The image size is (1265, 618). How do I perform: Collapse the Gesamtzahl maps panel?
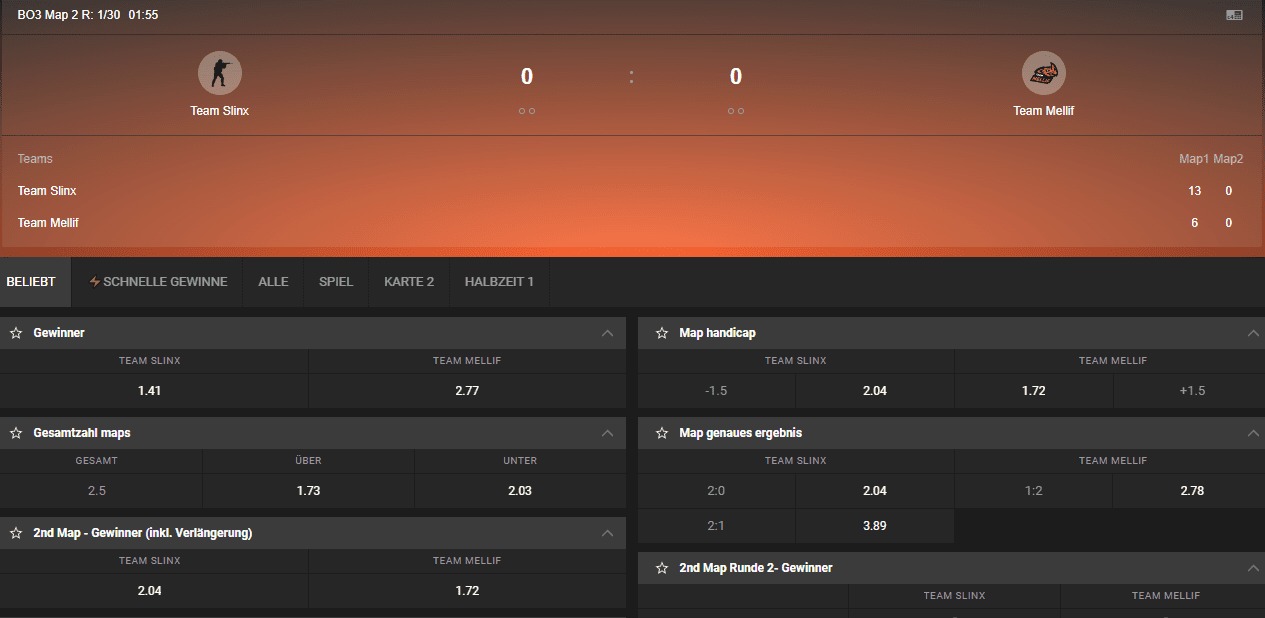coord(607,433)
